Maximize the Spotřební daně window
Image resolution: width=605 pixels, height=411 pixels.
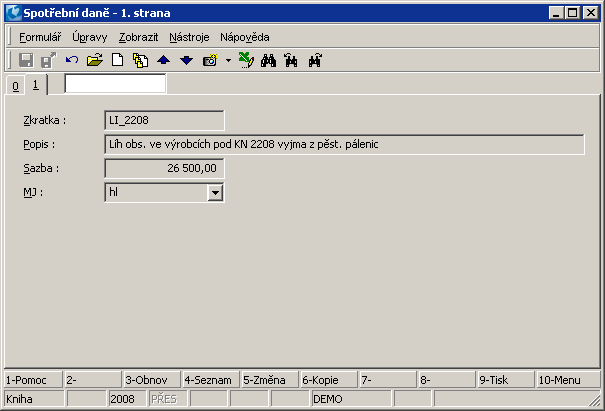tap(573, 13)
